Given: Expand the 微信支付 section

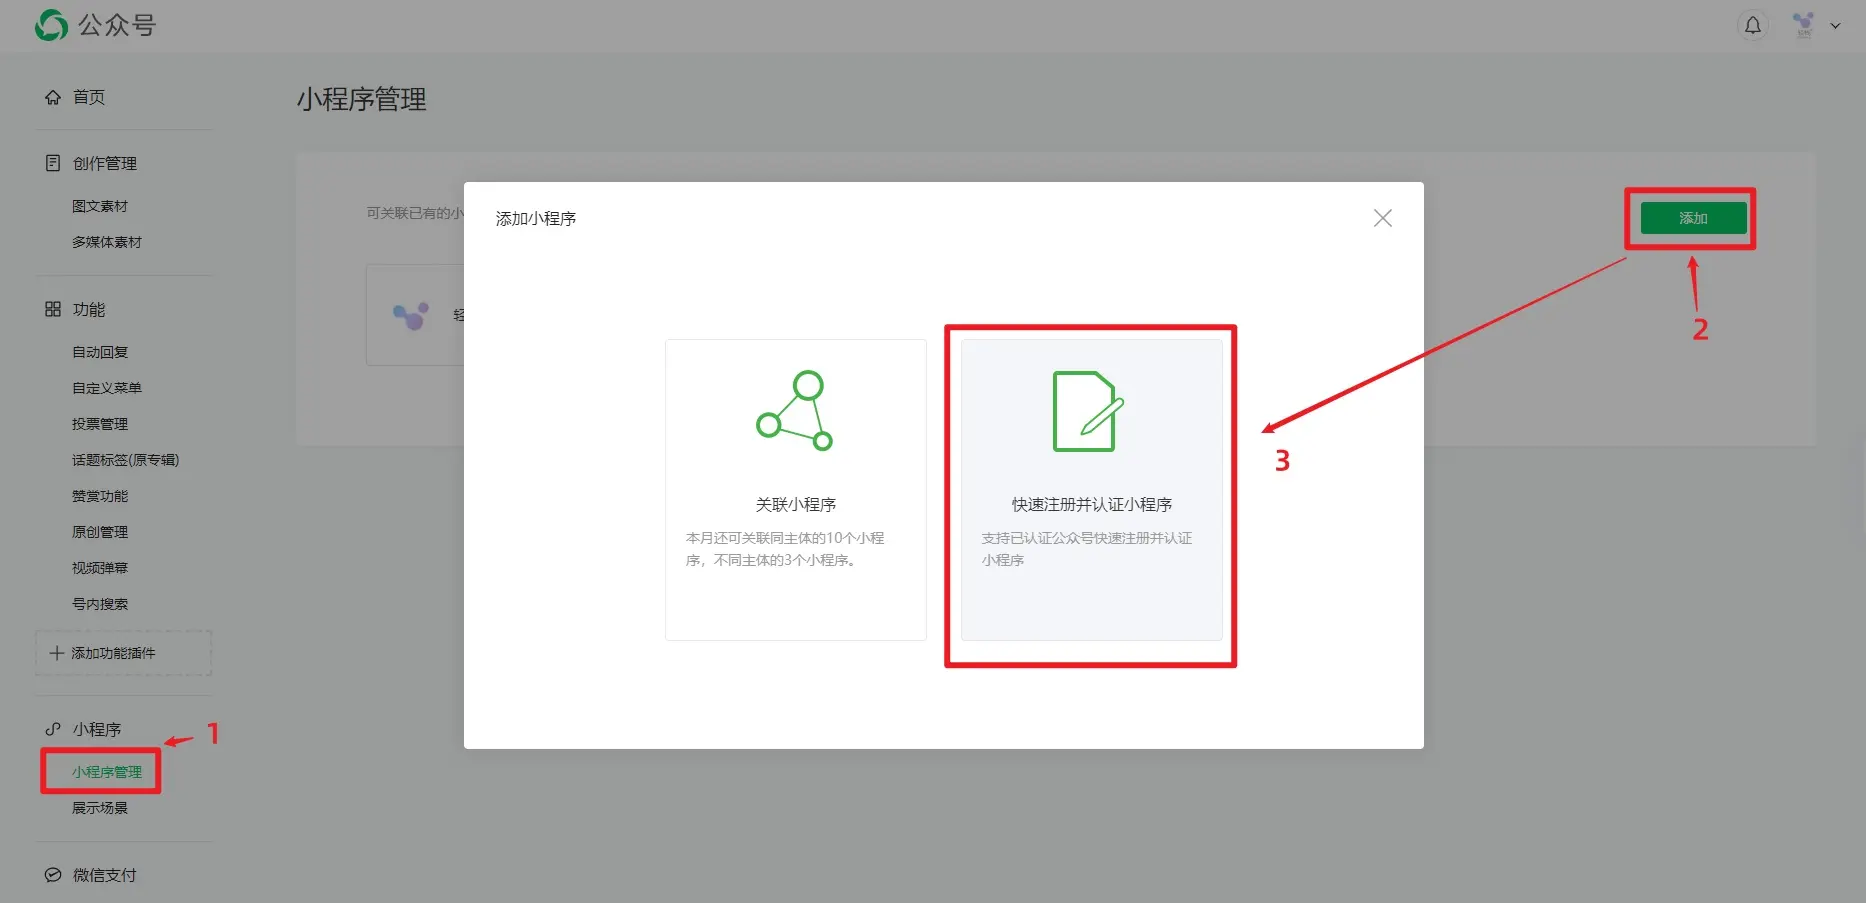Looking at the screenshot, I should (x=104, y=875).
